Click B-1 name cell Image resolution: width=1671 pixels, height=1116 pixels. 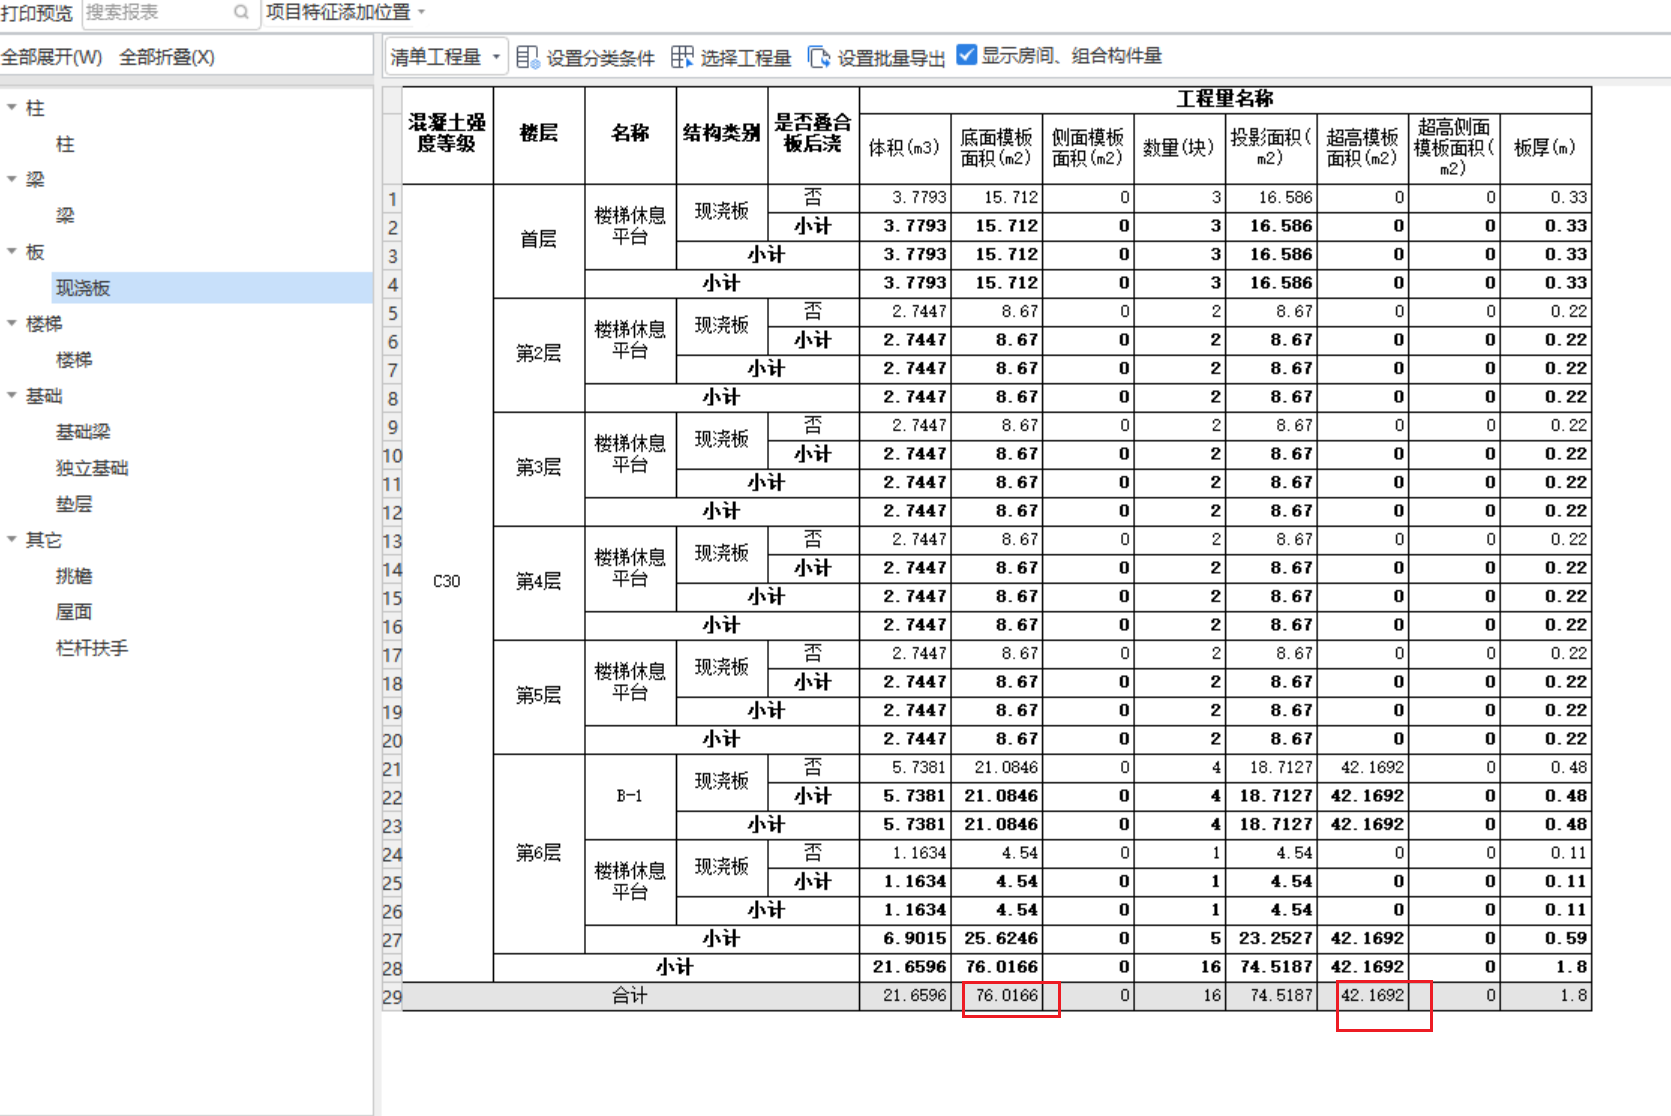(x=630, y=796)
